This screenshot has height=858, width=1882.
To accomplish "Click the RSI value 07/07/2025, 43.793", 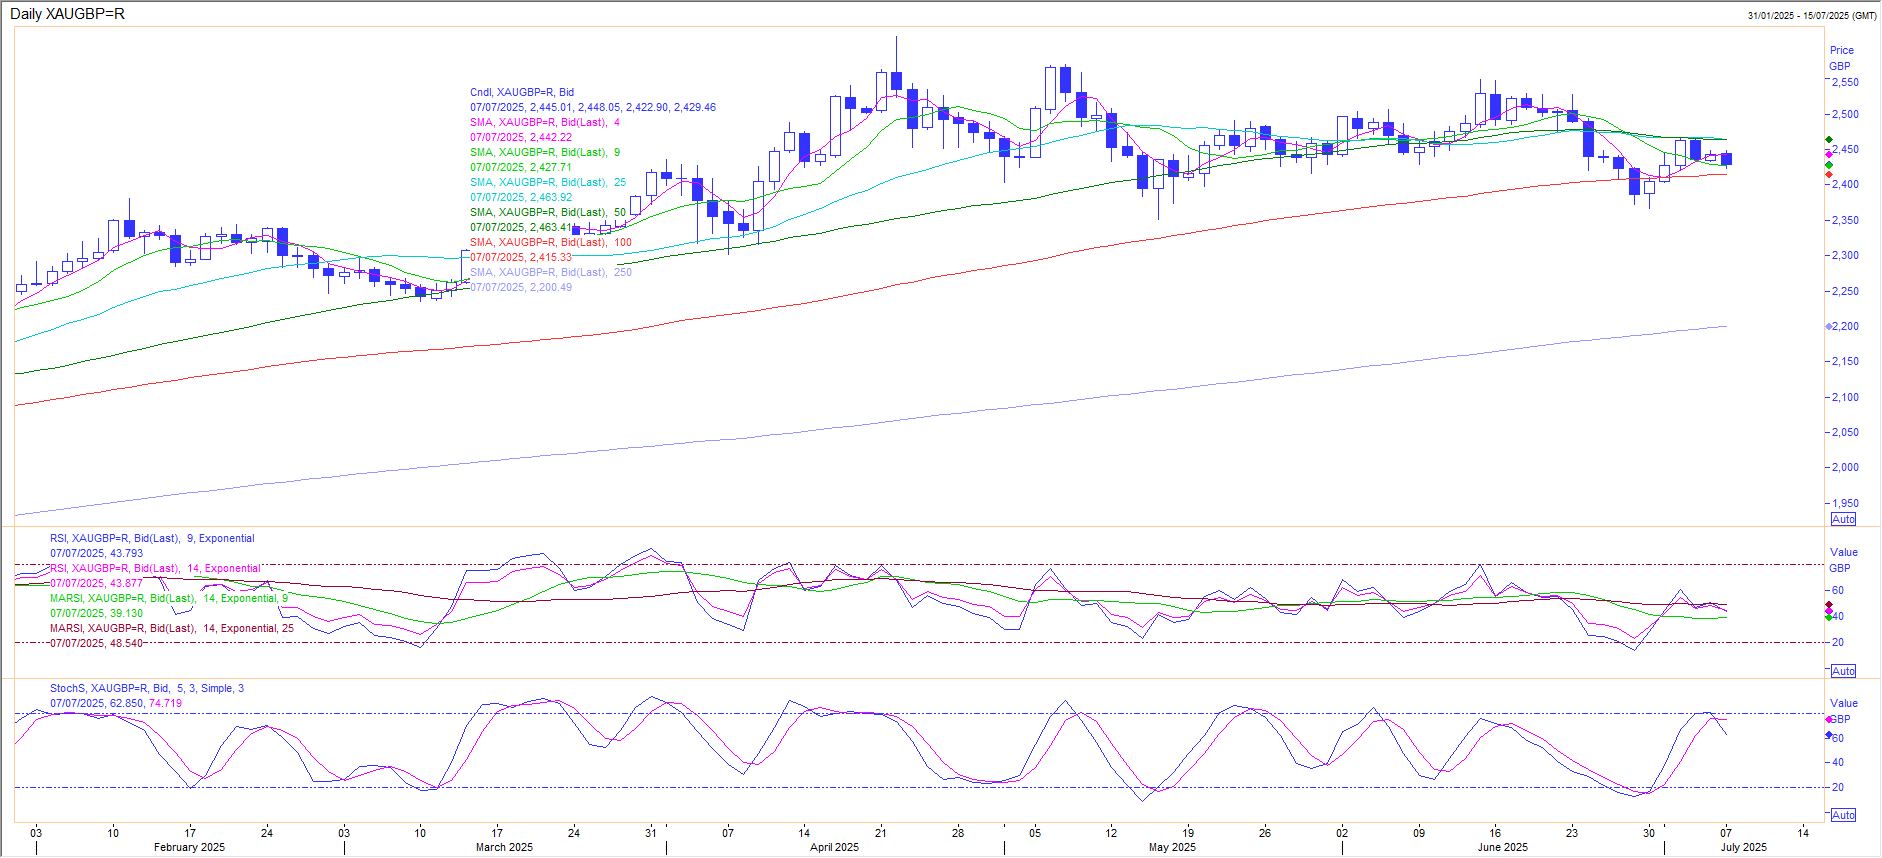I will 96,553.
